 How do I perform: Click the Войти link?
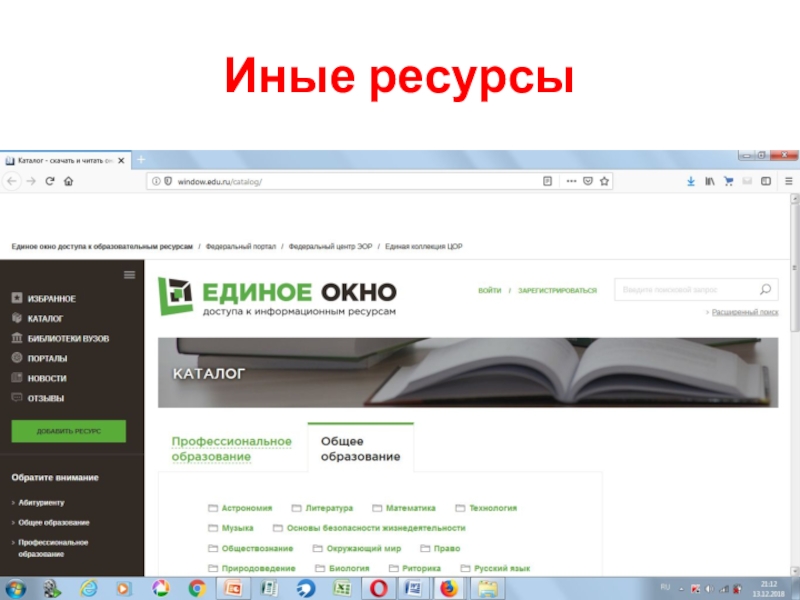pos(490,290)
